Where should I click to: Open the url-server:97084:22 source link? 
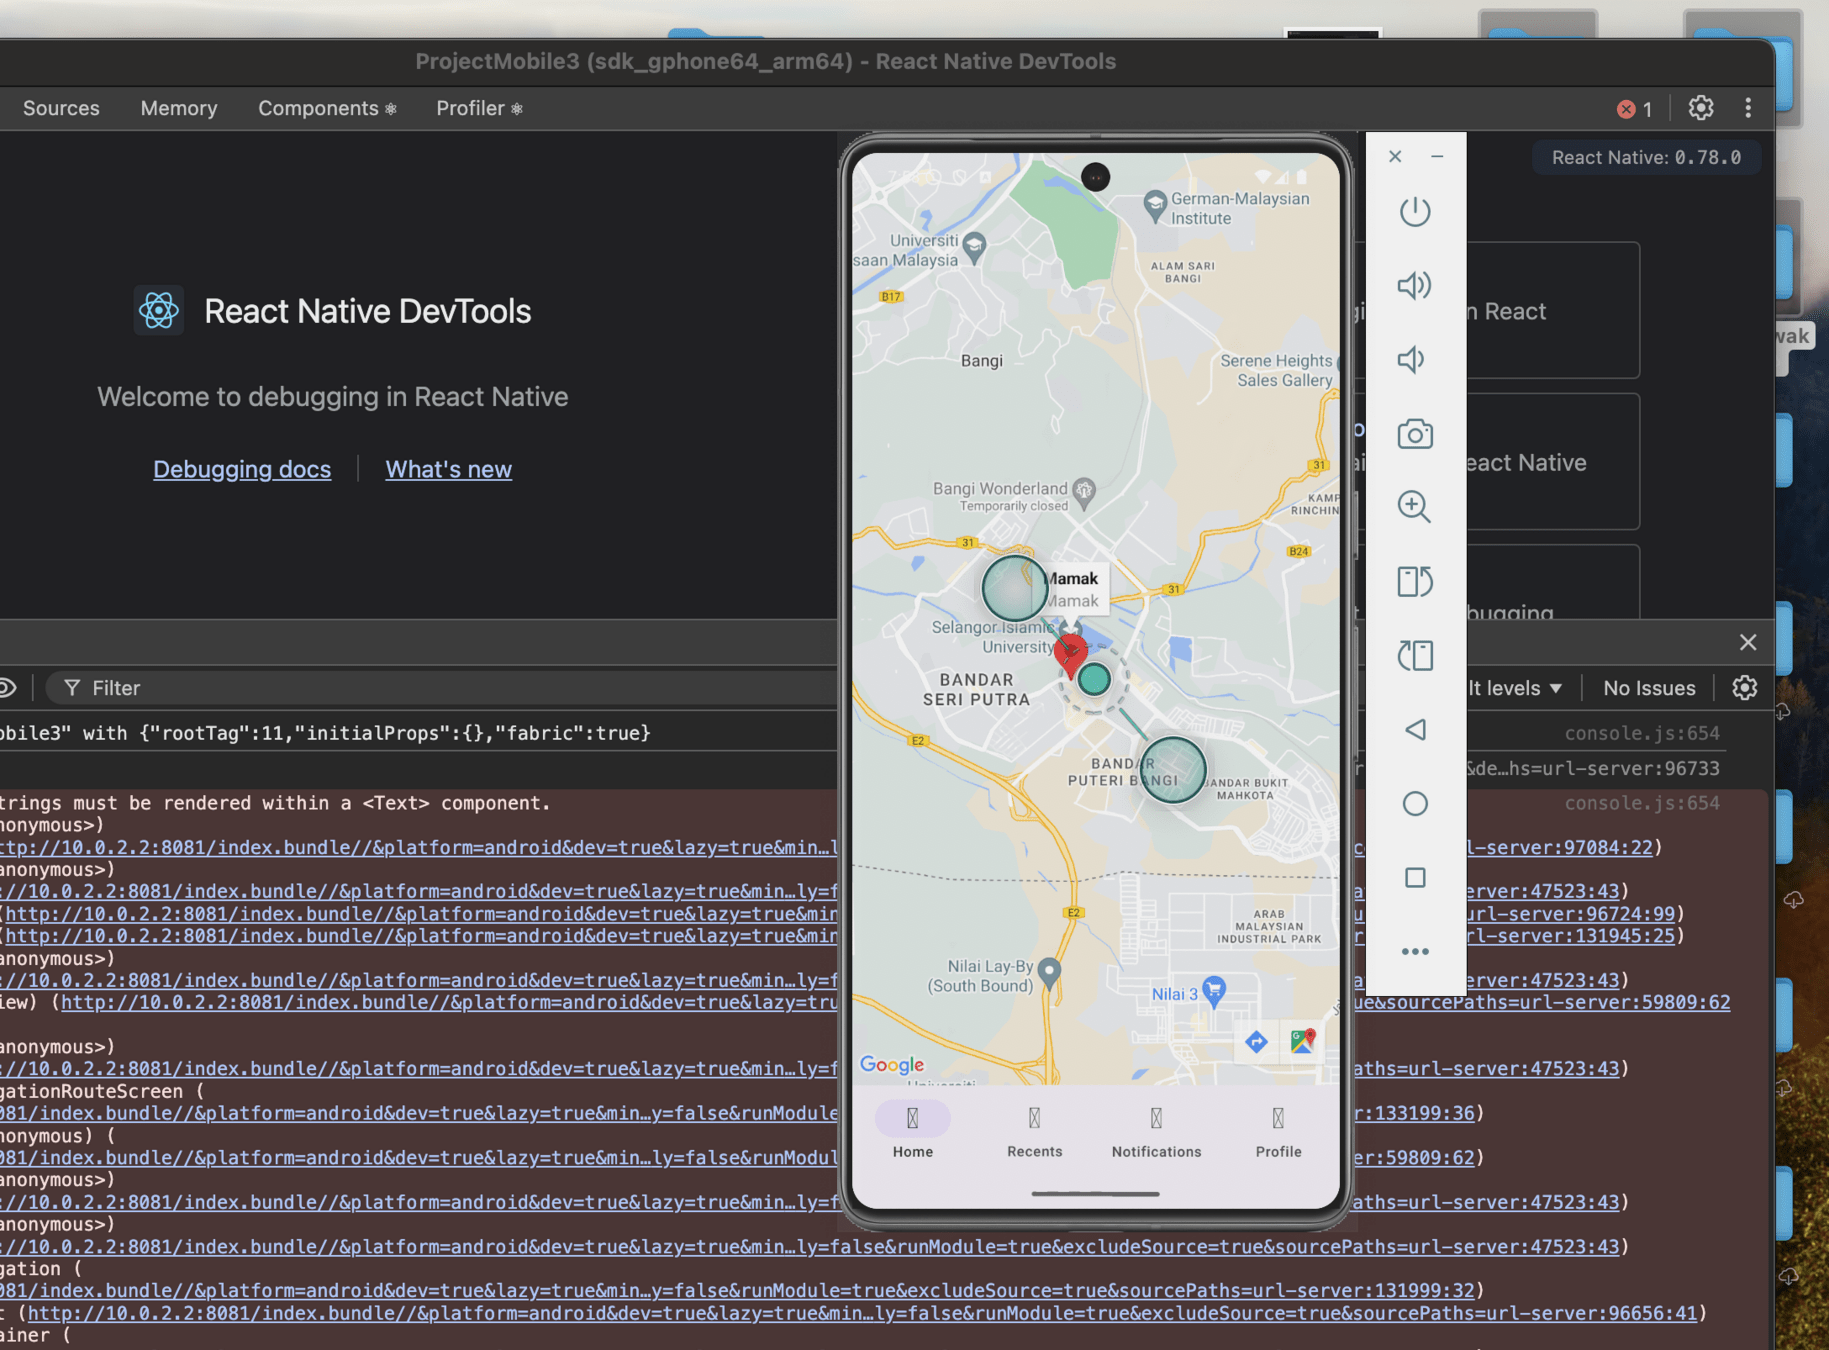coord(1558,847)
